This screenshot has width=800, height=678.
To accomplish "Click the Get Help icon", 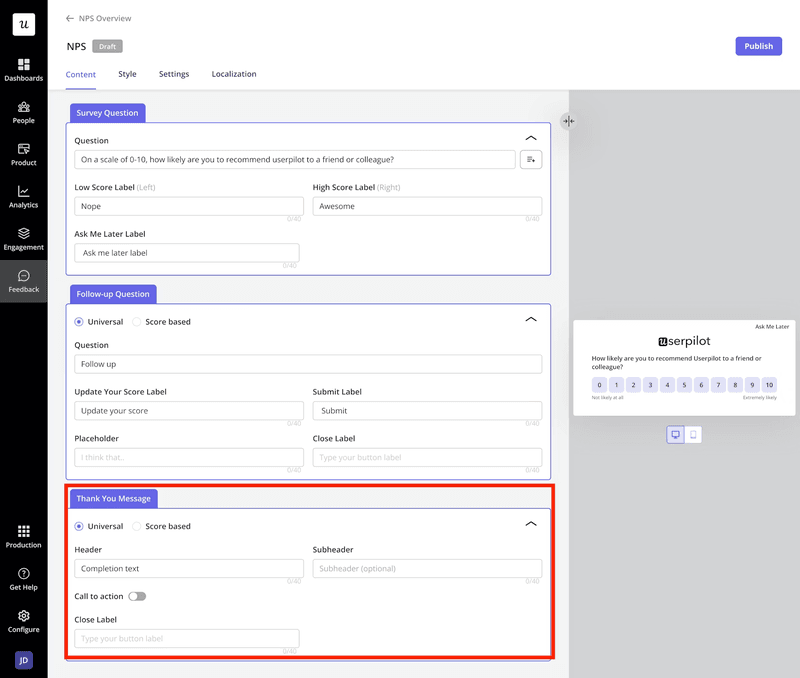I will 23,578.
